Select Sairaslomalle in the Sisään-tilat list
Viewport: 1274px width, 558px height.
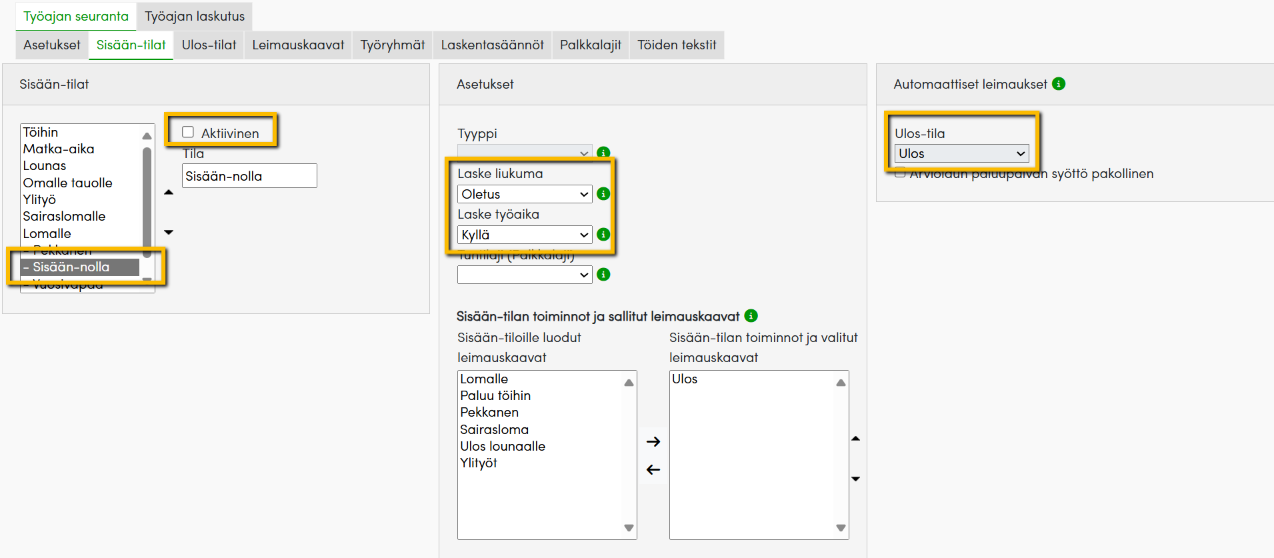[x=64, y=216]
